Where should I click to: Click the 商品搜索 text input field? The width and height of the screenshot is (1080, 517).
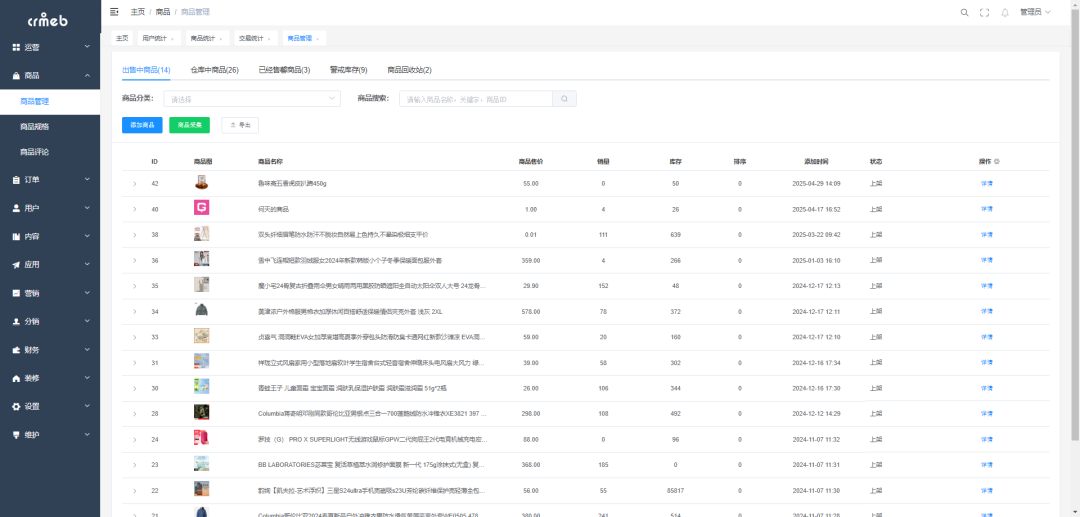pos(476,99)
